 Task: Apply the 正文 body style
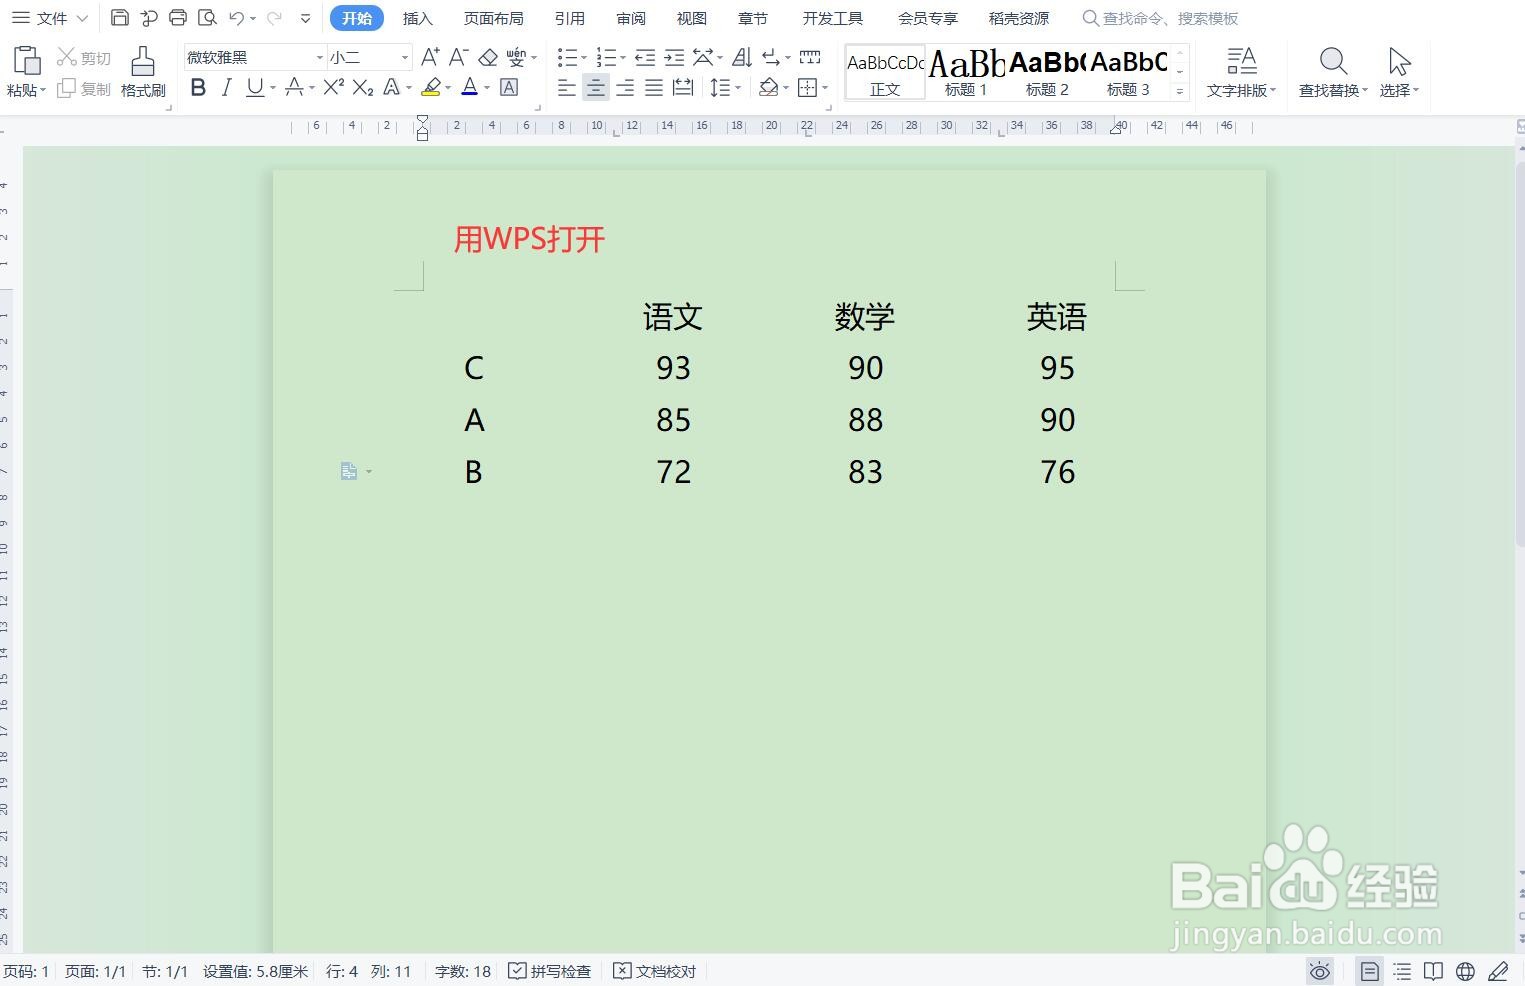point(885,72)
